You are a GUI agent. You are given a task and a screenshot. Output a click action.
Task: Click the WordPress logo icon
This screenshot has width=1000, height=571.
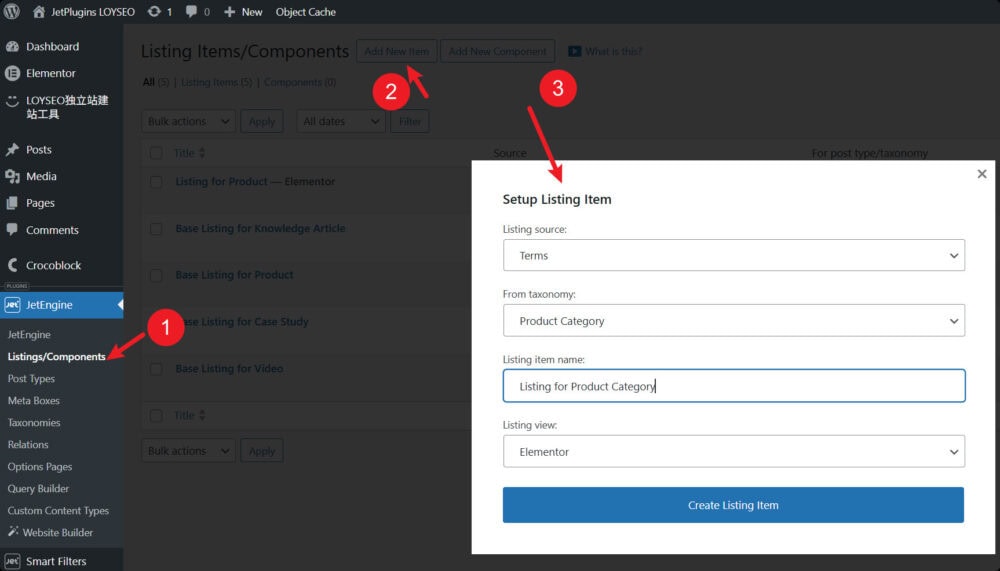coord(11,11)
